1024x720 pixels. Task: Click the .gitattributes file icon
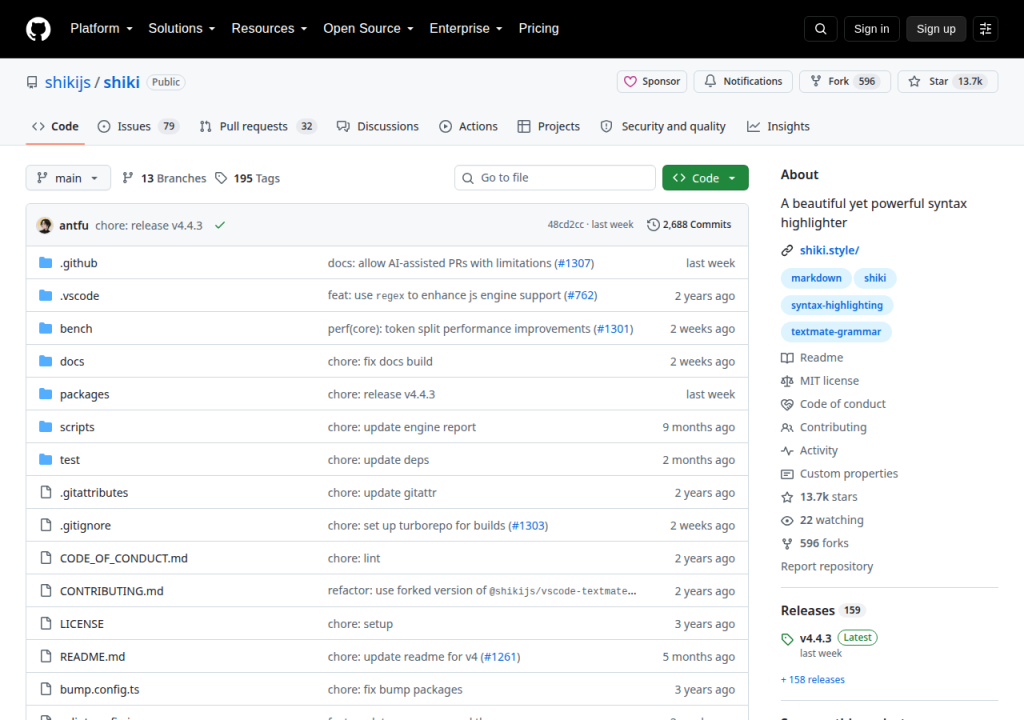coord(46,492)
